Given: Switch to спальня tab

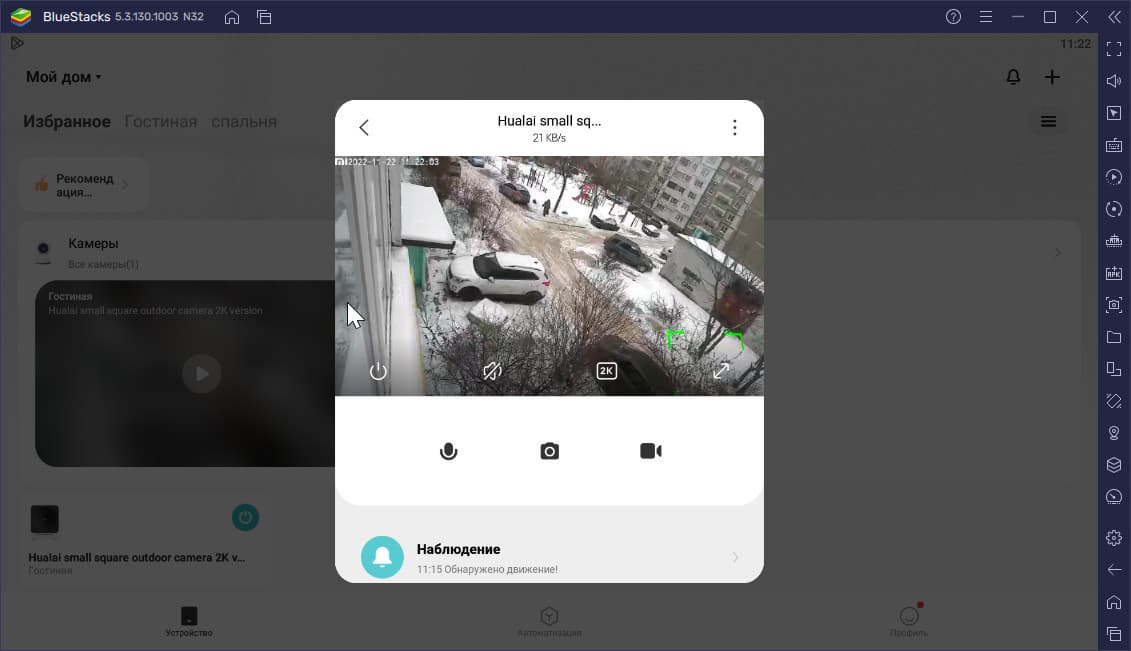Looking at the screenshot, I should point(244,121).
